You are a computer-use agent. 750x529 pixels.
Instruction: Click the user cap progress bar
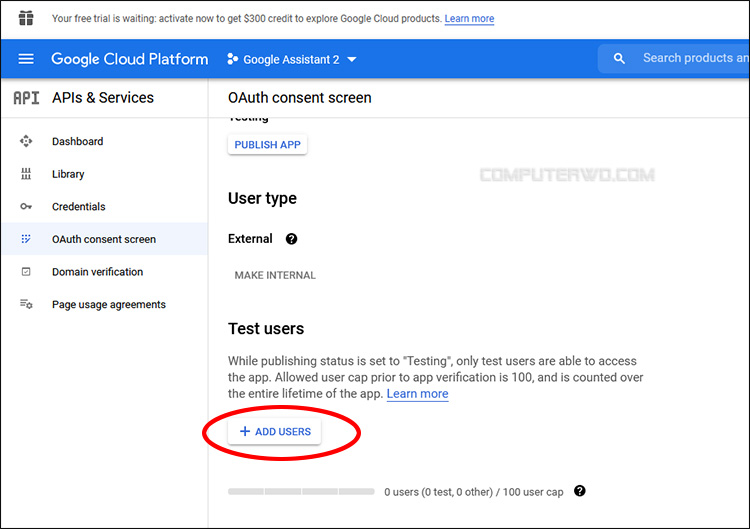[301, 491]
